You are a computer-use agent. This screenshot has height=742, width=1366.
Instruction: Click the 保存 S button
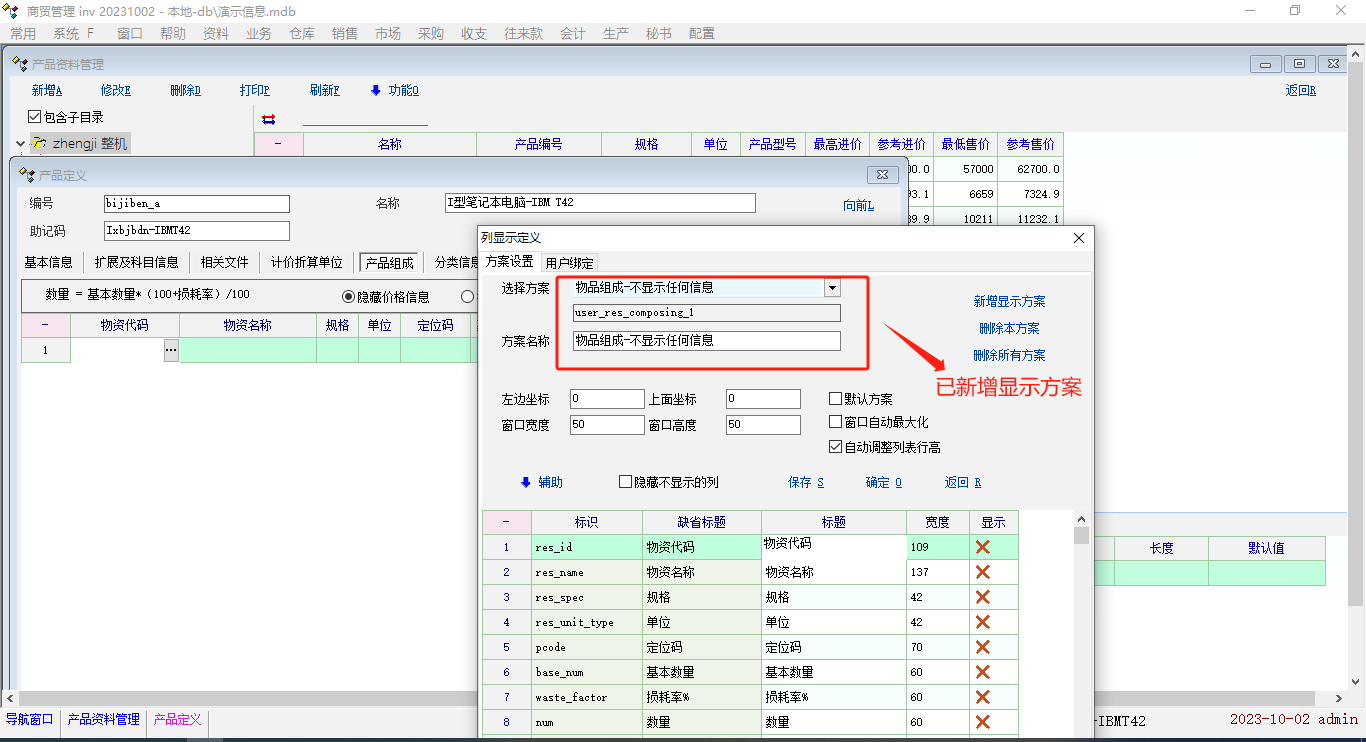(805, 482)
